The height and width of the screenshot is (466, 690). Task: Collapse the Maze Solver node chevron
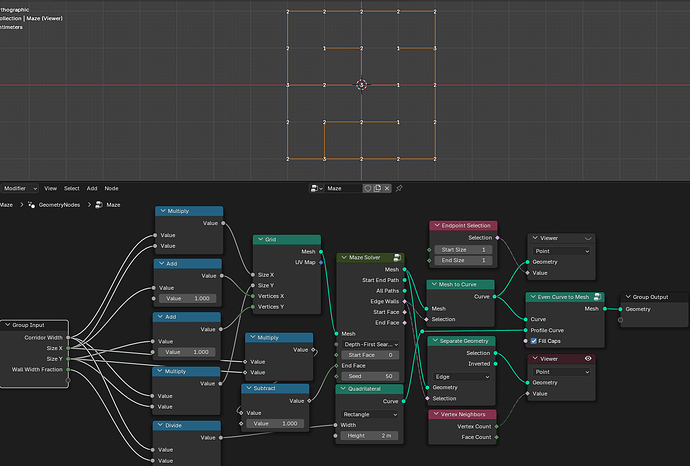click(344, 257)
